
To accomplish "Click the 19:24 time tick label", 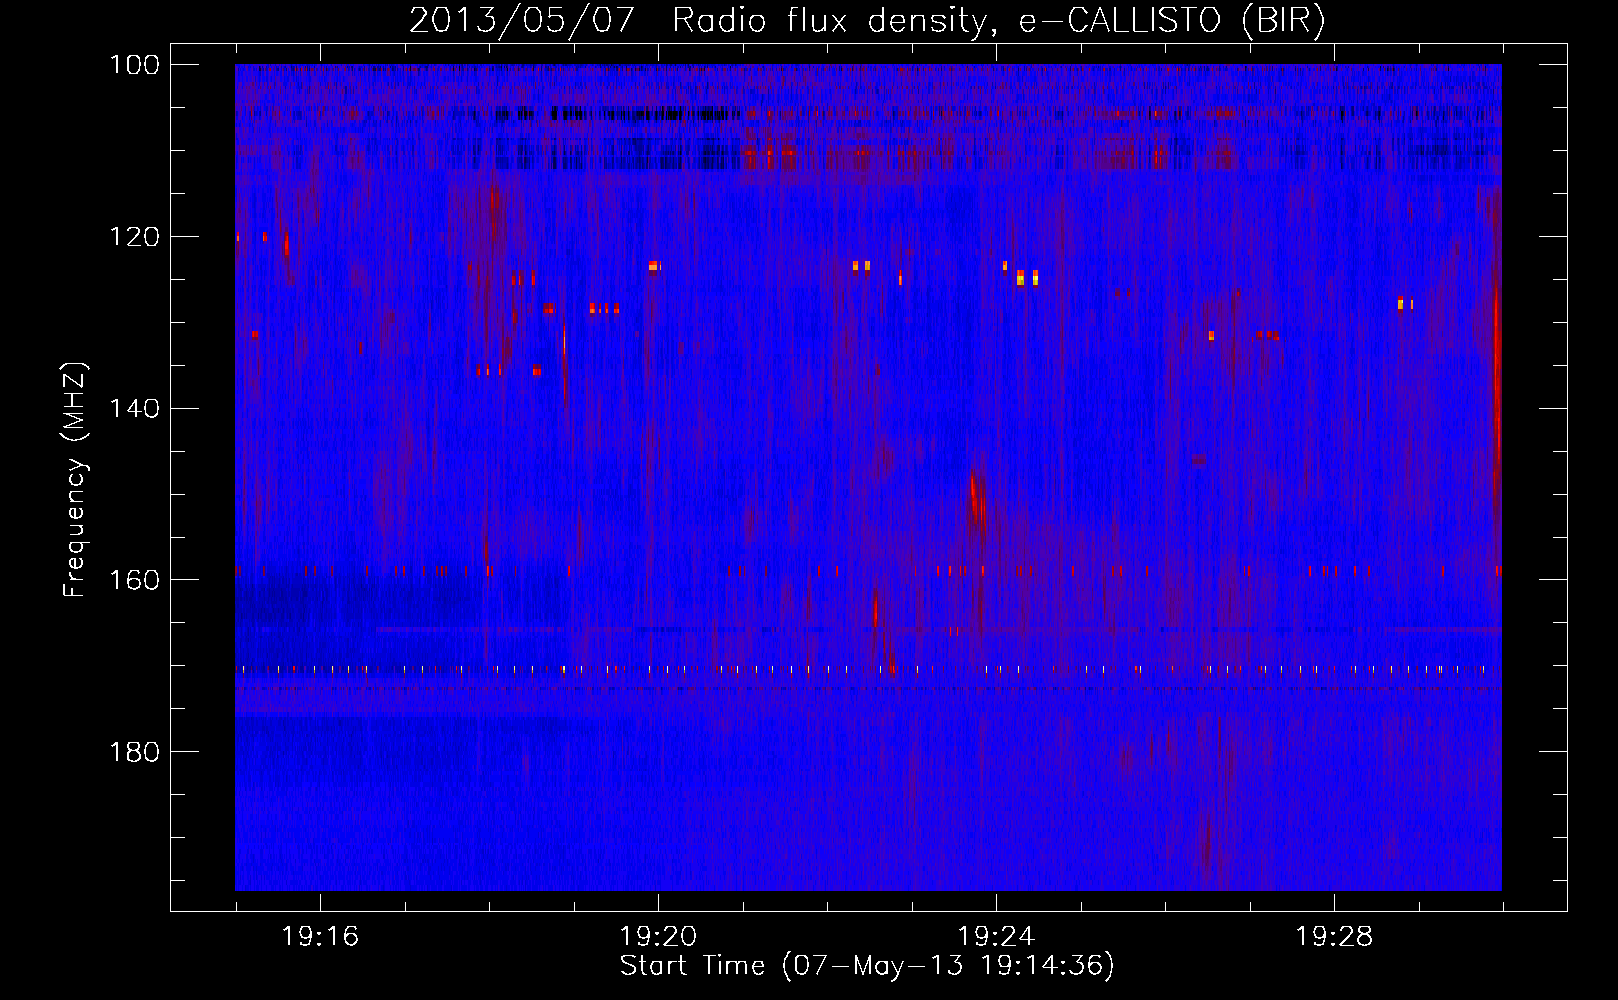I will coord(996,936).
